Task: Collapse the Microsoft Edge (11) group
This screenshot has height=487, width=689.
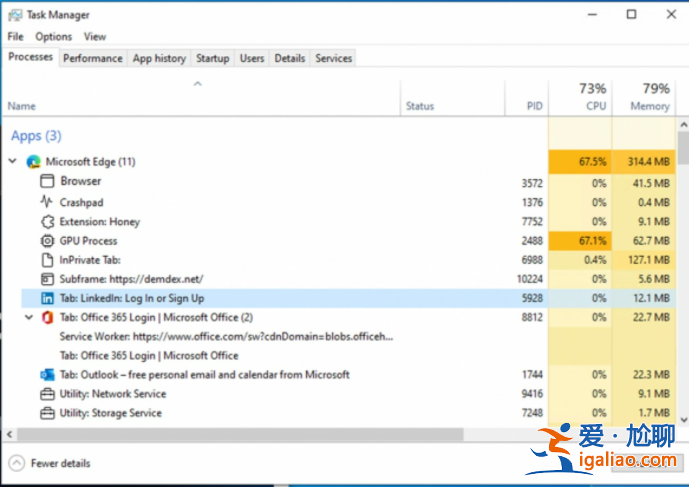Action: (13, 161)
